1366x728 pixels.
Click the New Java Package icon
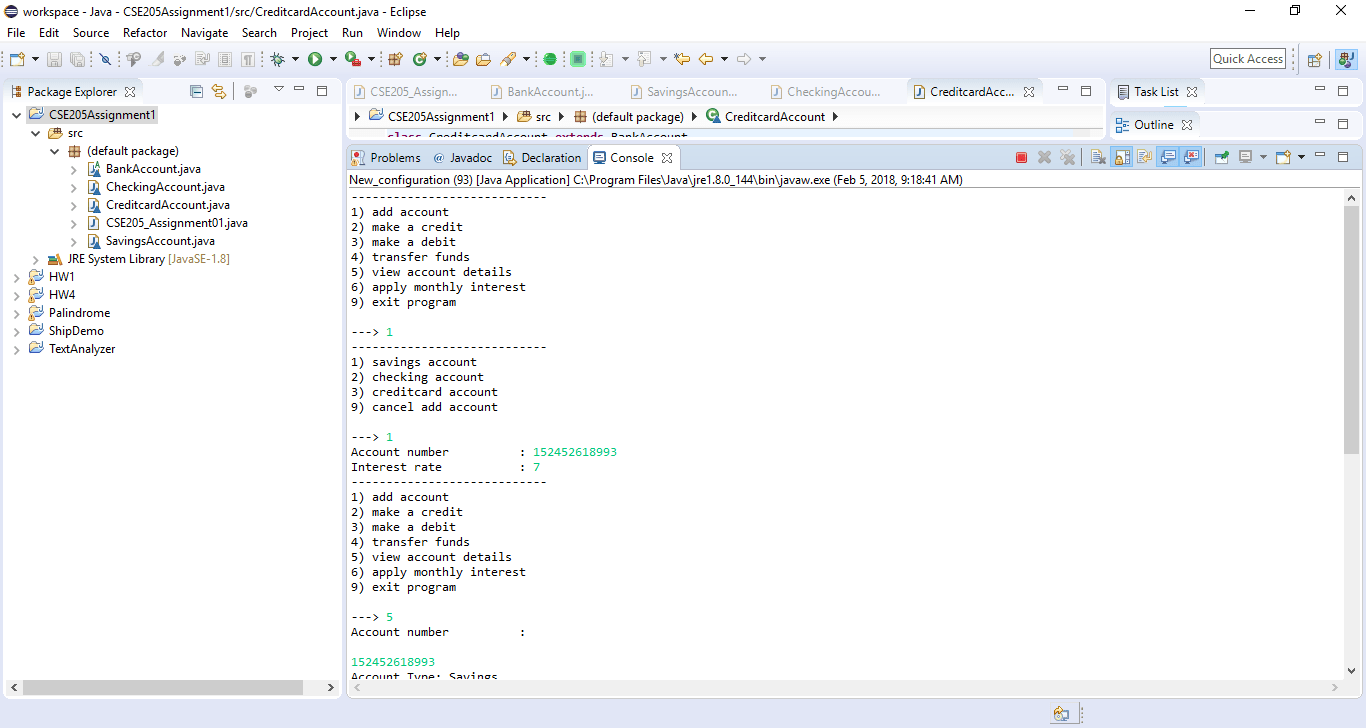pyautogui.click(x=395, y=60)
